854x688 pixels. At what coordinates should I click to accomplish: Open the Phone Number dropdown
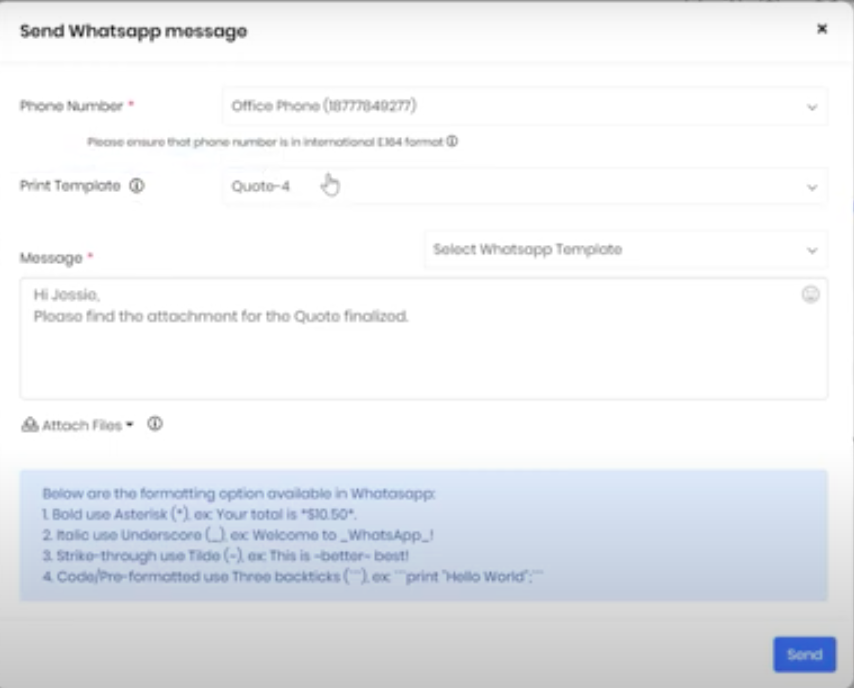[x=525, y=106]
